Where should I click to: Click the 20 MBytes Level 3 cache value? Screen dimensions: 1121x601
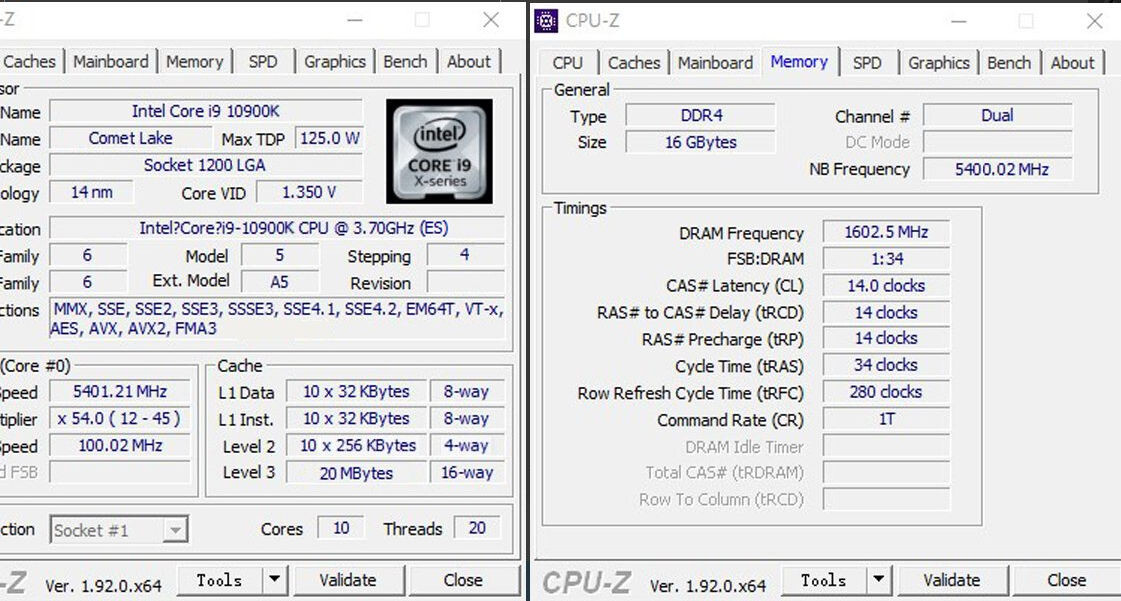click(x=357, y=472)
